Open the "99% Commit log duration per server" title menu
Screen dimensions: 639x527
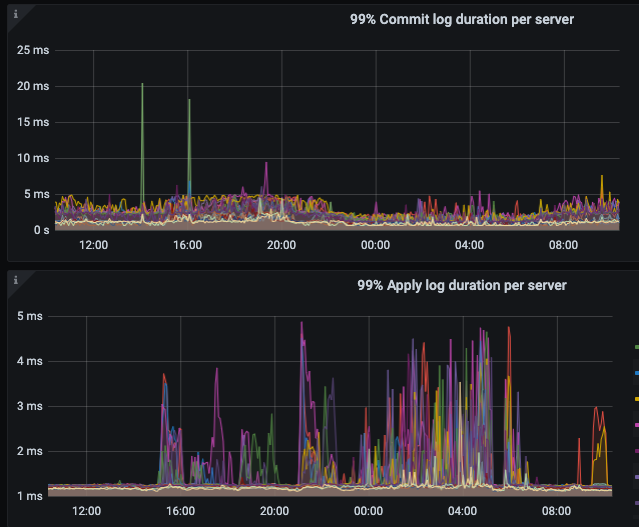click(461, 20)
